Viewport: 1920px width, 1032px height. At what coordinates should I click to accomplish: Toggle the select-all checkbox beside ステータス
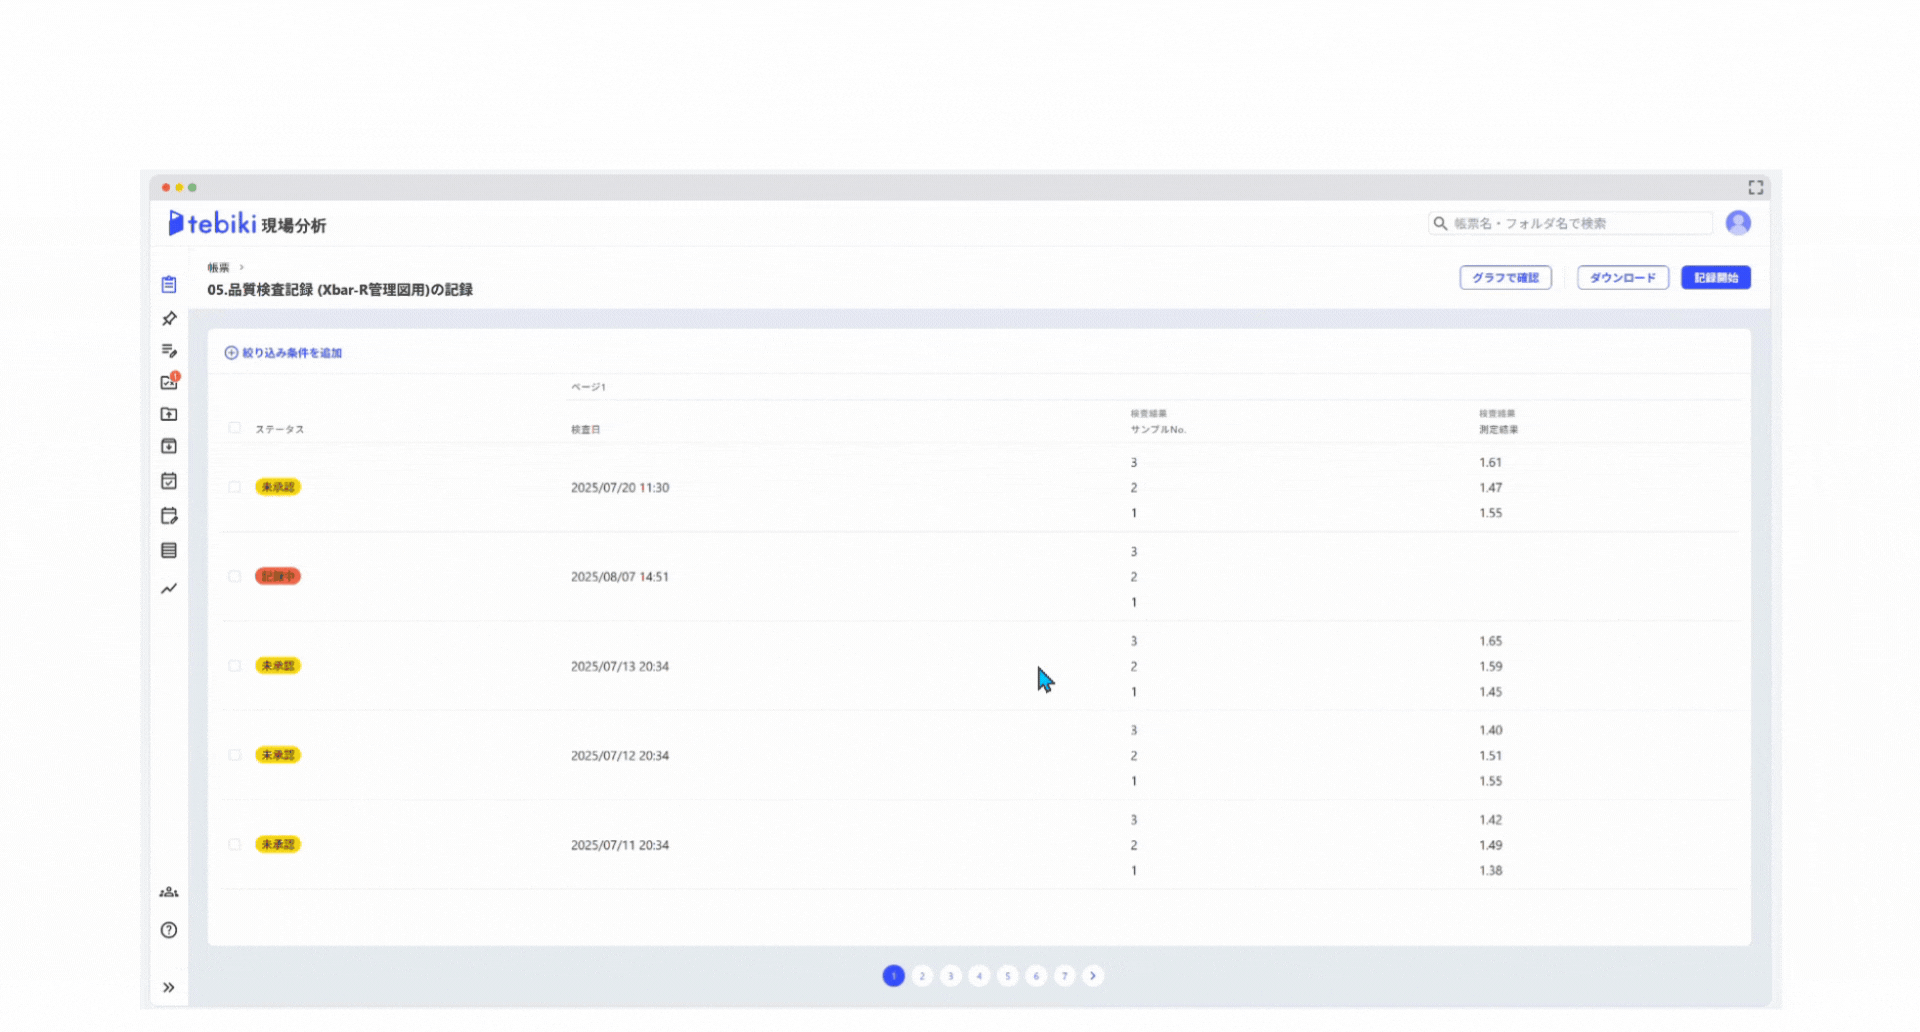click(234, 428)
